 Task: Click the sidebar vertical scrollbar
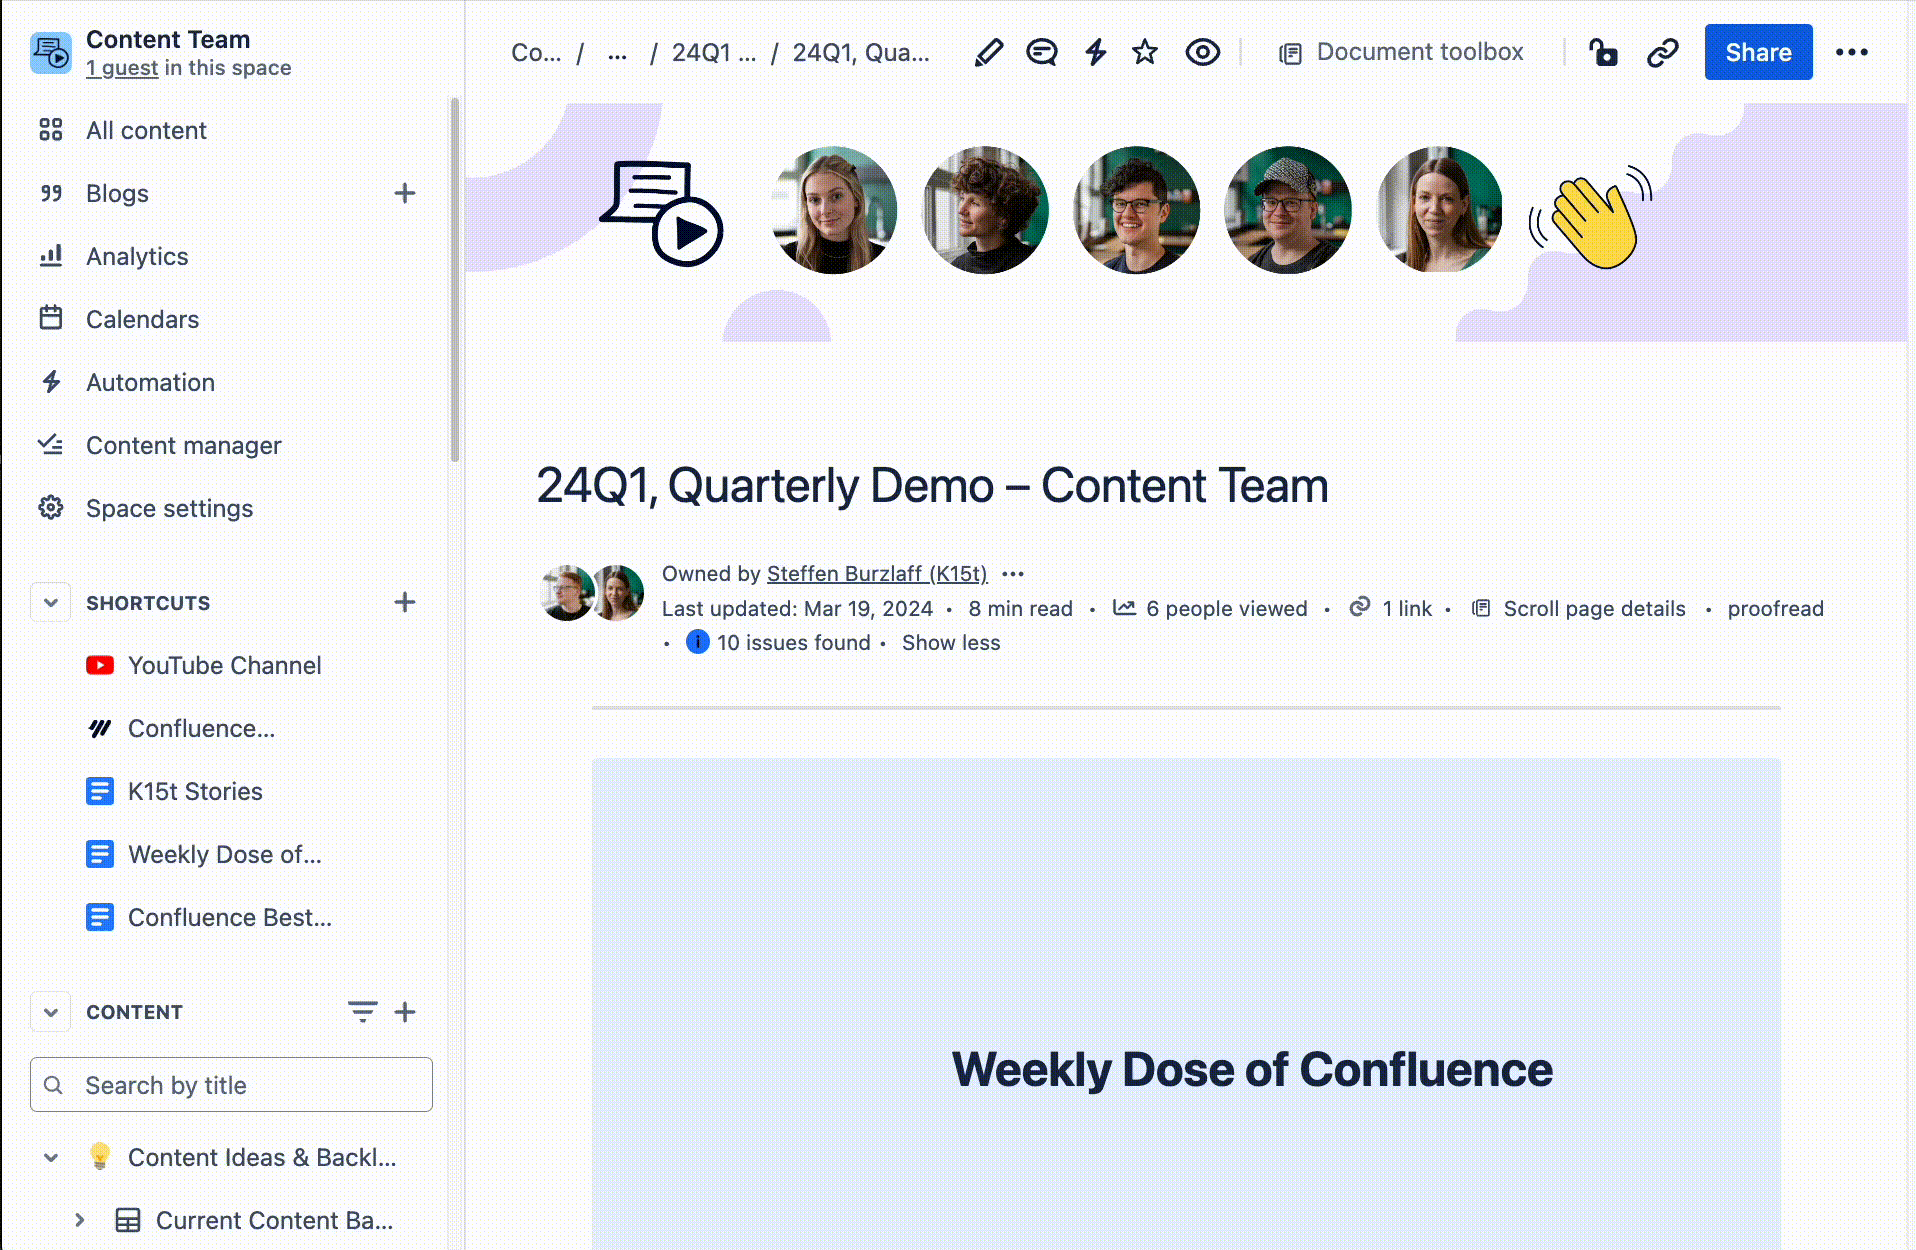point(455,280)
